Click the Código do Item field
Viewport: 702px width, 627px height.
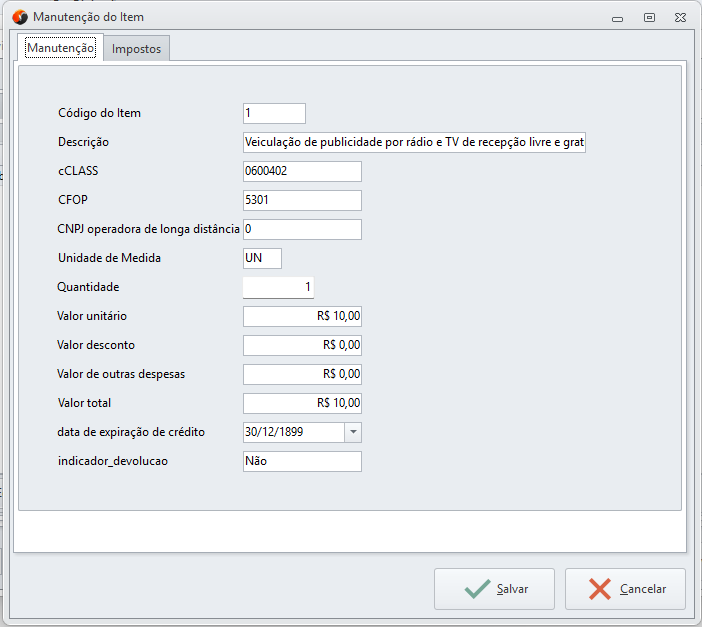pos(274,113)
